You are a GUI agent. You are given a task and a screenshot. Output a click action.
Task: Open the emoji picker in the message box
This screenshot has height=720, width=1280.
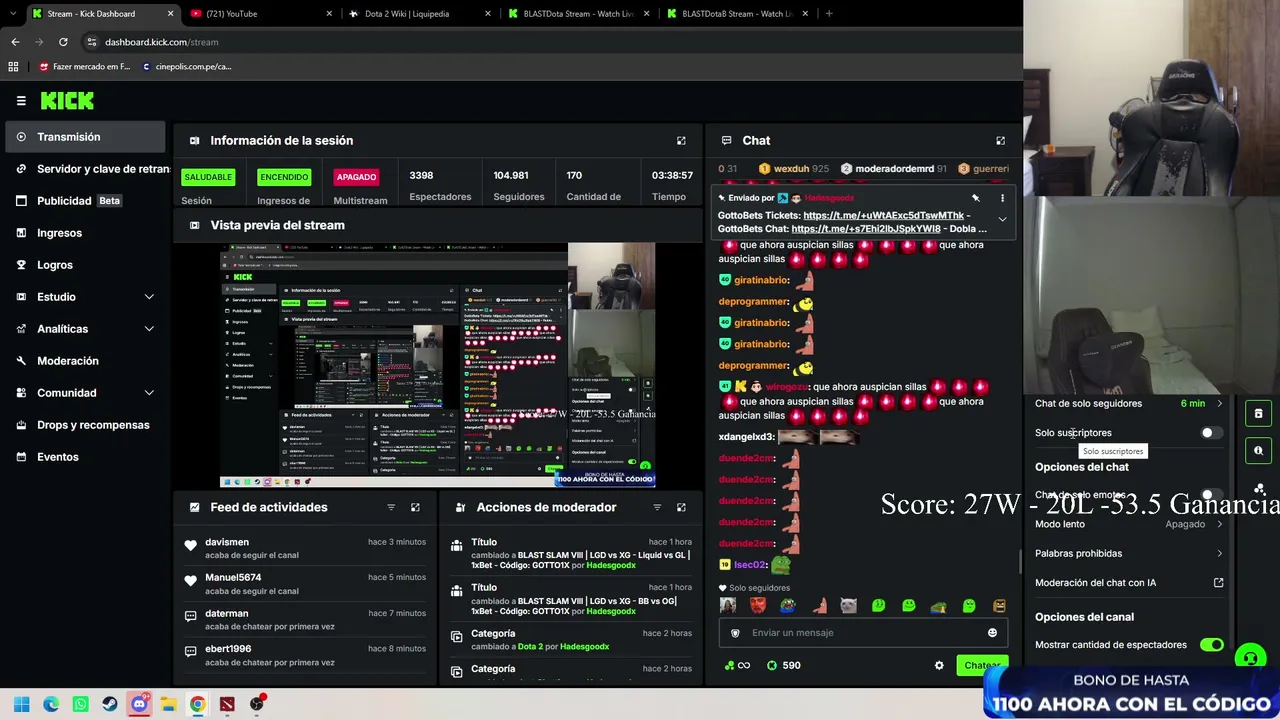click(x=992, y=633)
